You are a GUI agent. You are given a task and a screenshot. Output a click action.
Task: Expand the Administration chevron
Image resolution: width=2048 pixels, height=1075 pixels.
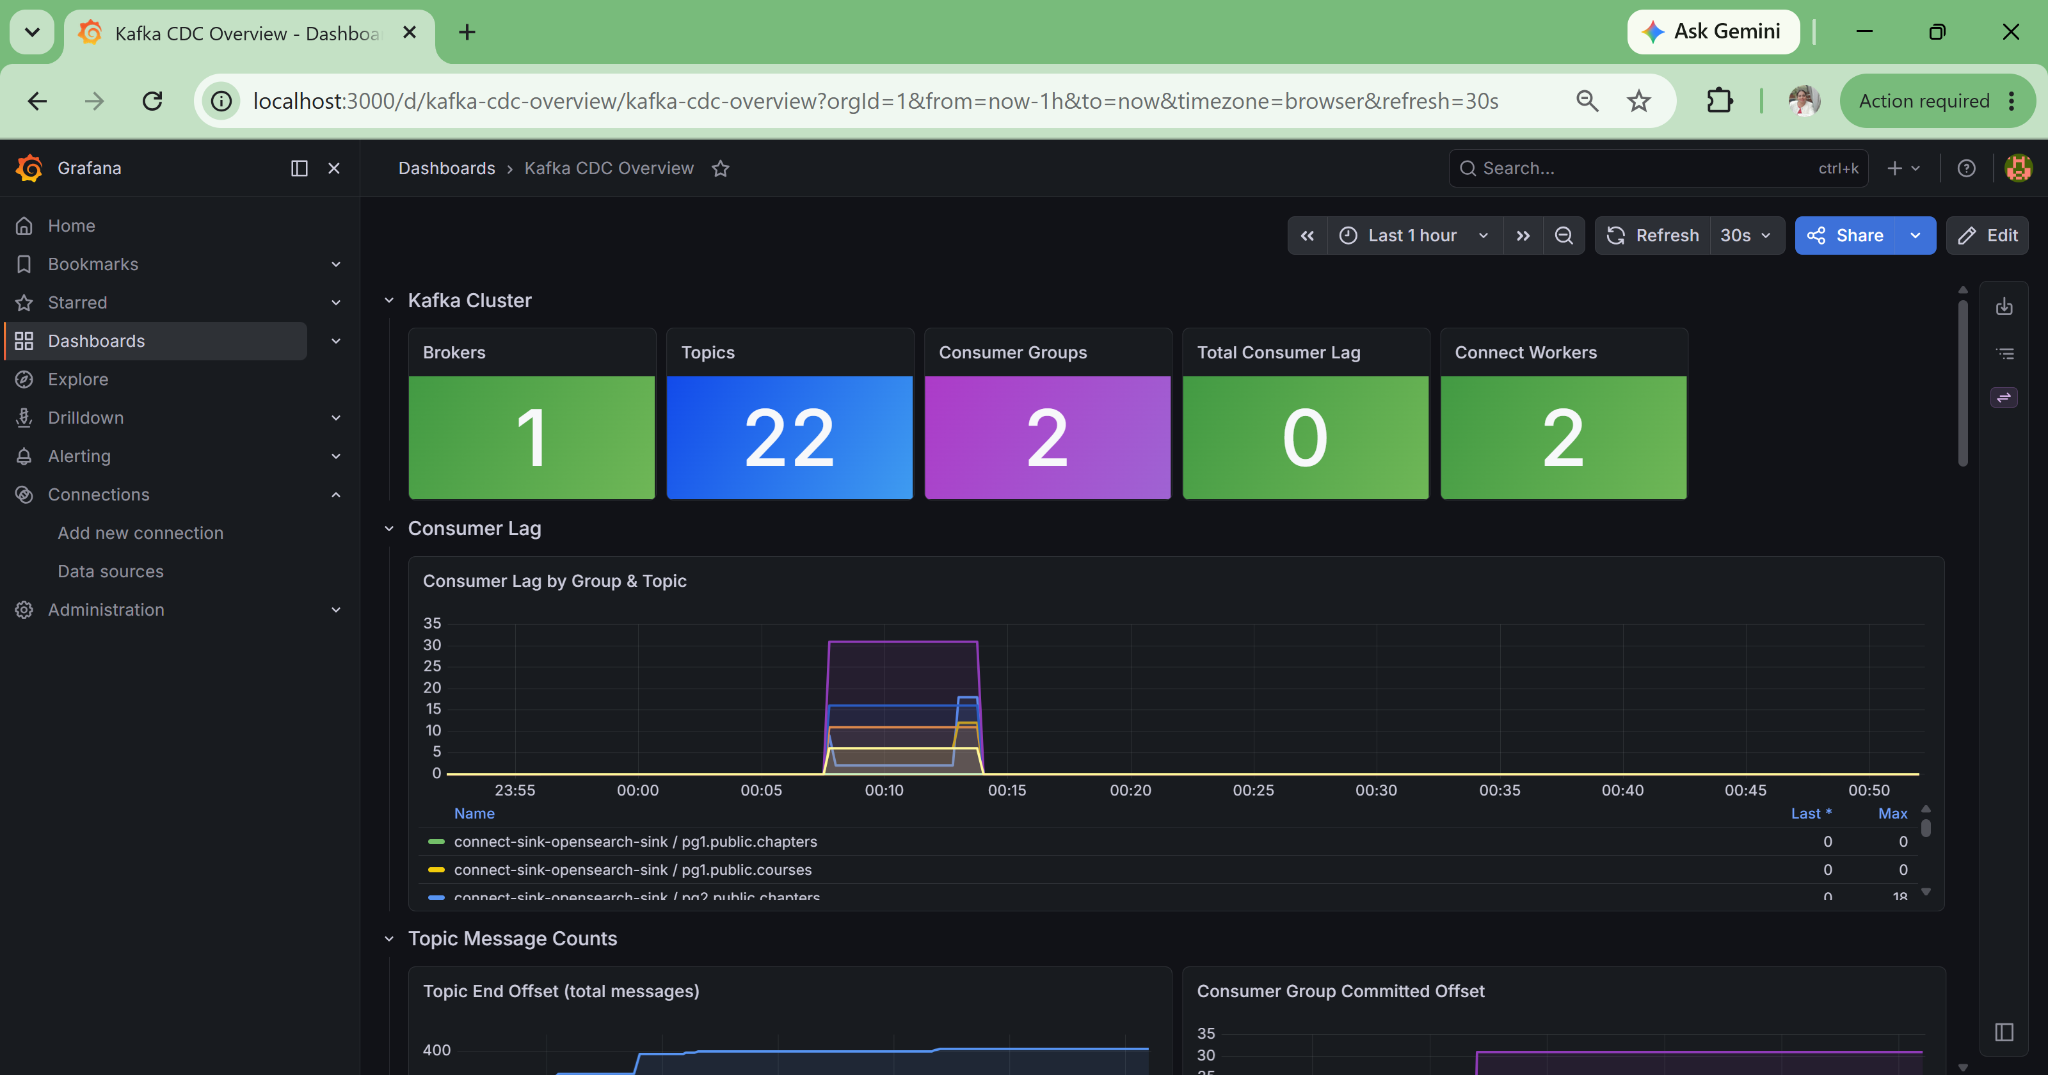point(336,610)
